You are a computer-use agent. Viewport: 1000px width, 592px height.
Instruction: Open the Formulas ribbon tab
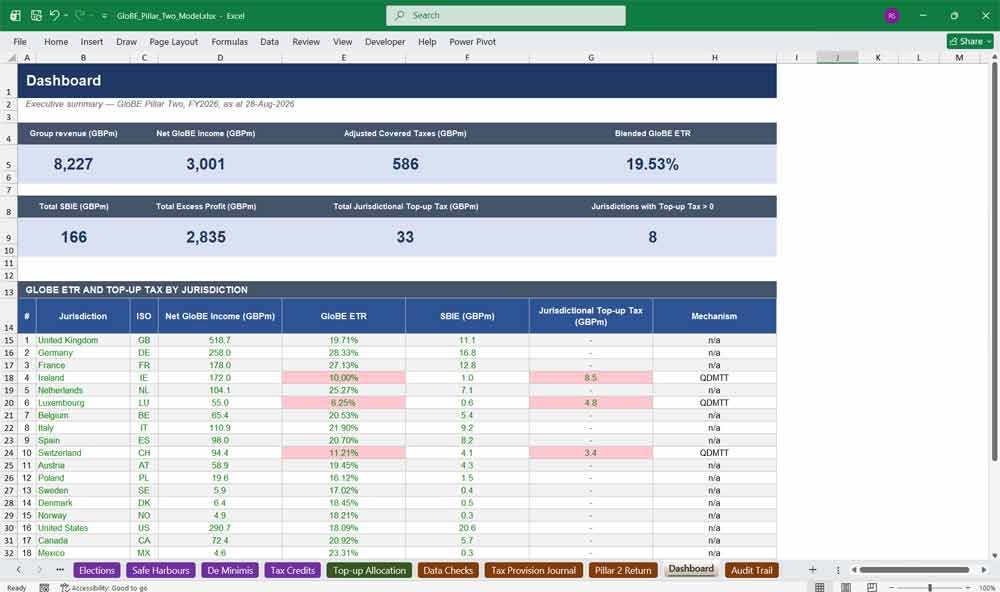point(230,41)
